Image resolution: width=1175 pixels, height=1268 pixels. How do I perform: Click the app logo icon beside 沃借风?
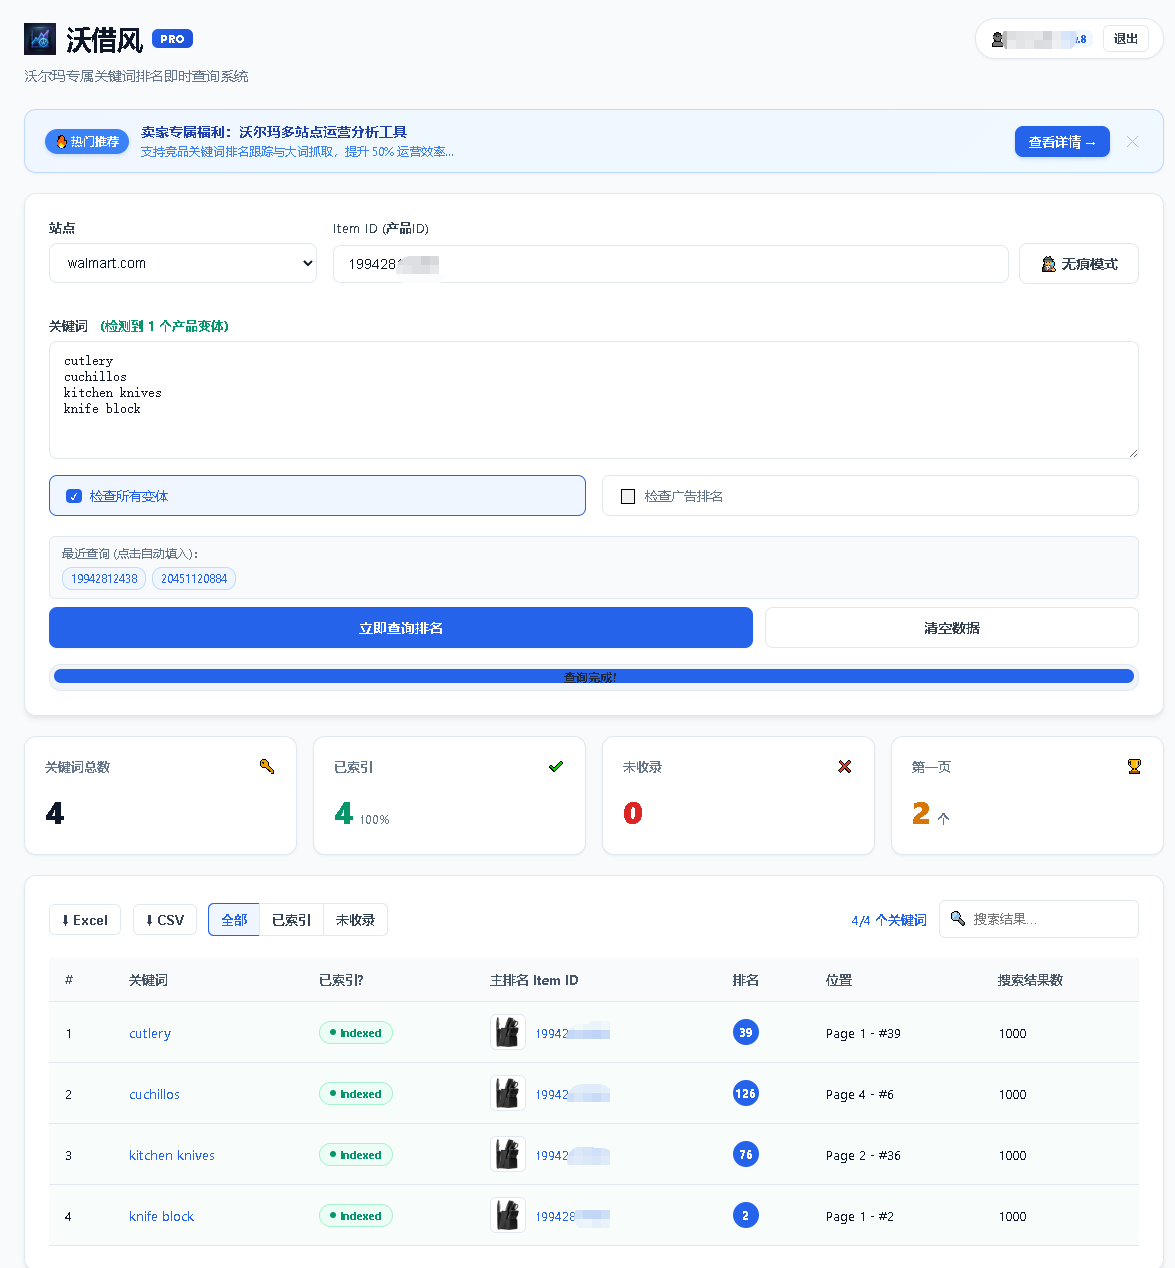tap(40, 39)
